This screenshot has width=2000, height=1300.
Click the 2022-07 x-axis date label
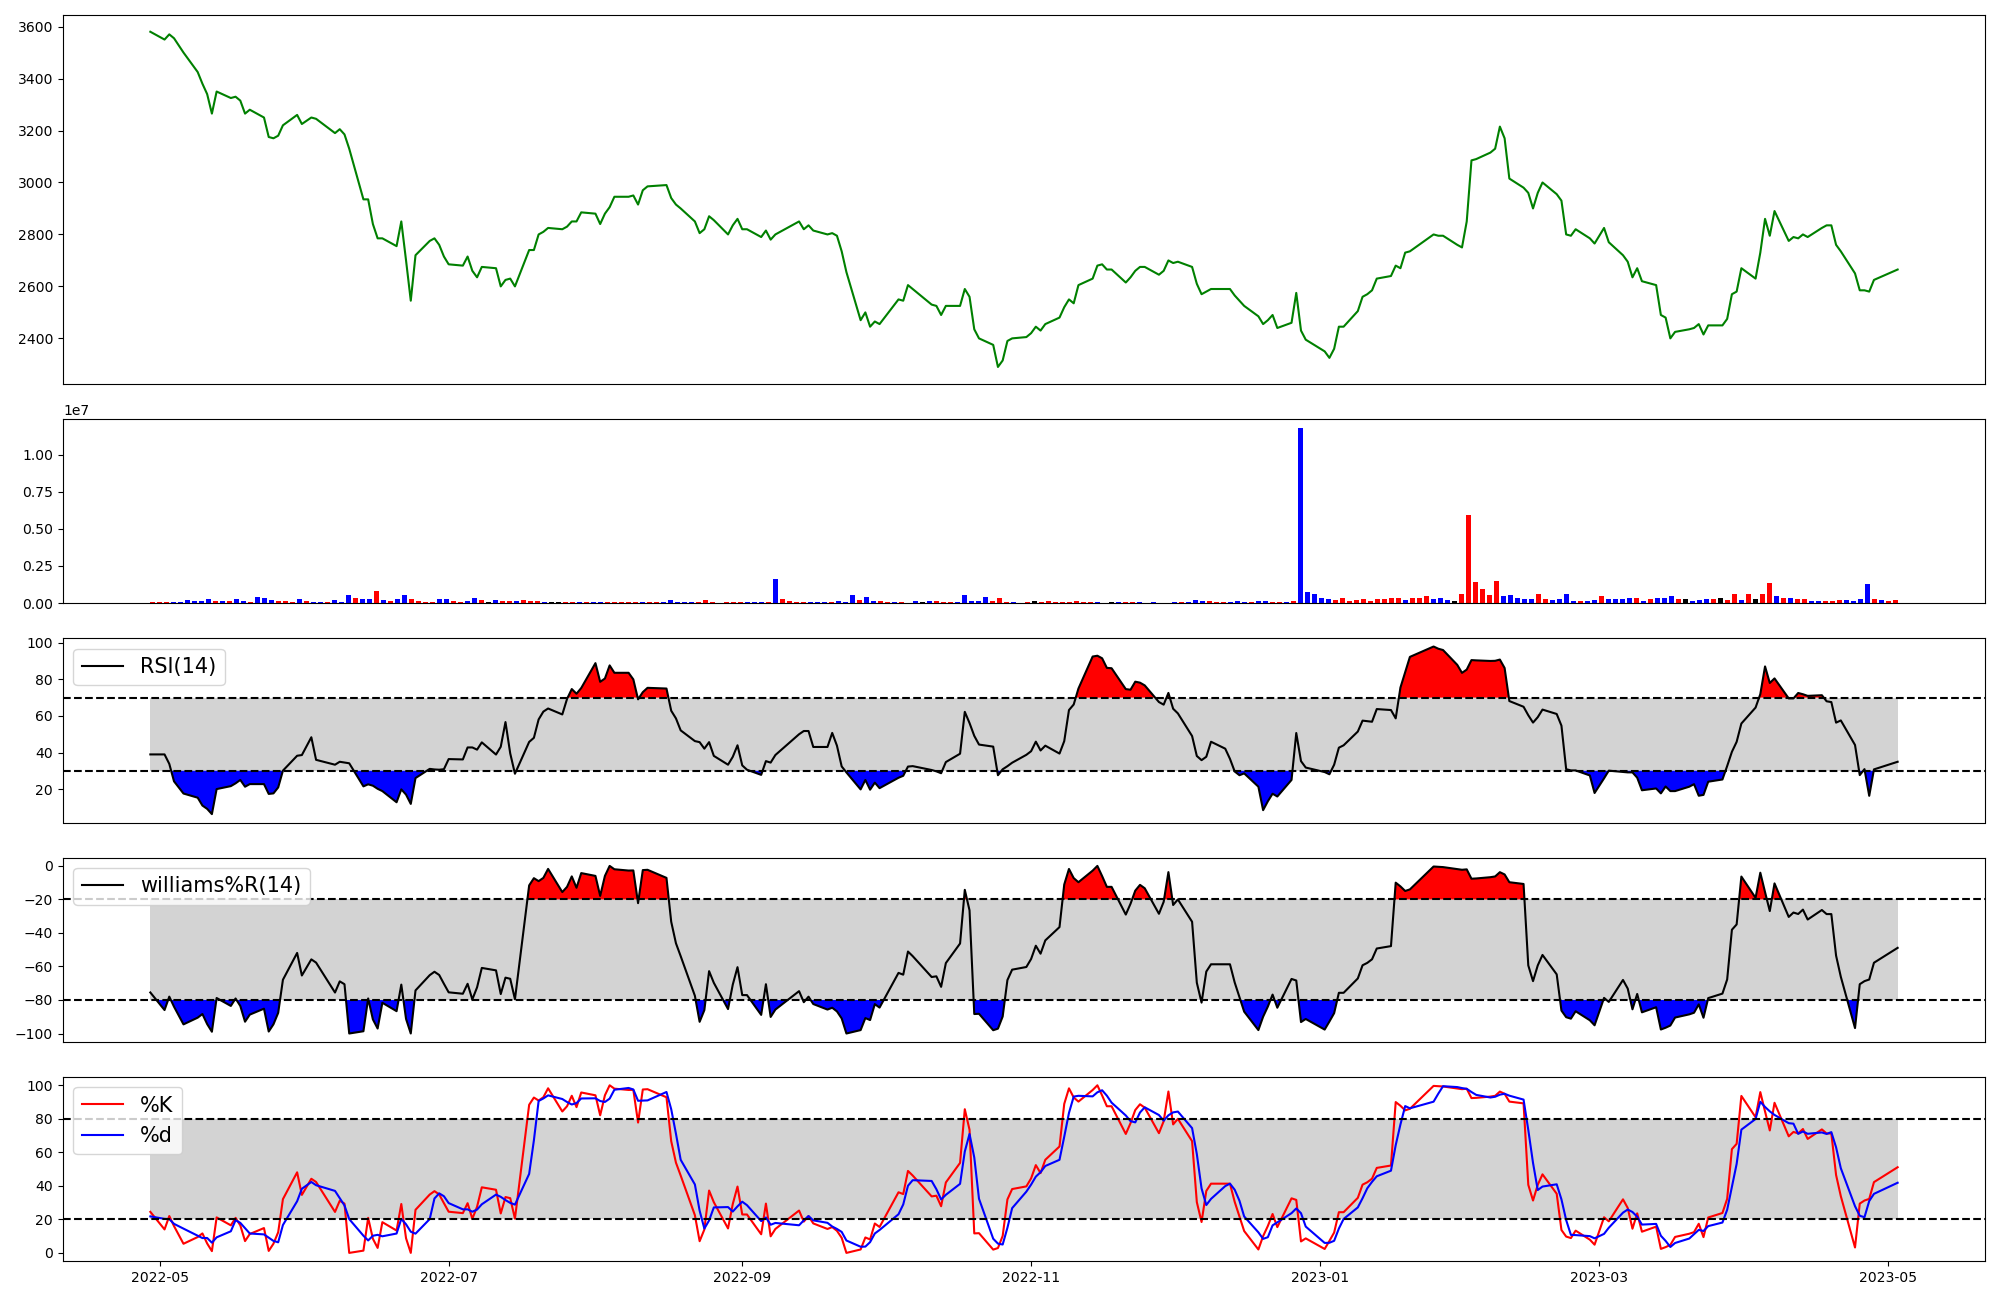(449, 1277)
